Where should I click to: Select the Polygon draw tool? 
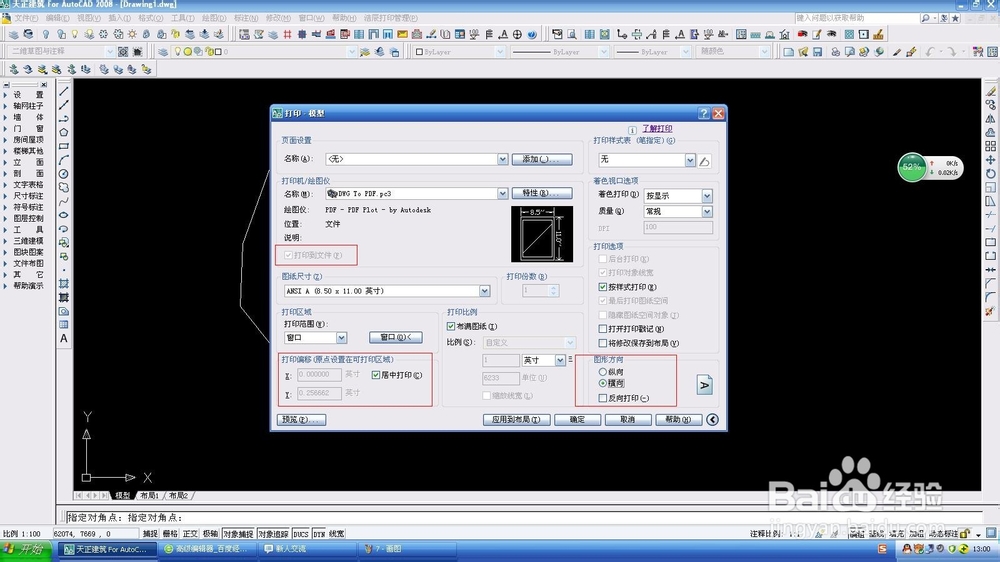point(64,132)
